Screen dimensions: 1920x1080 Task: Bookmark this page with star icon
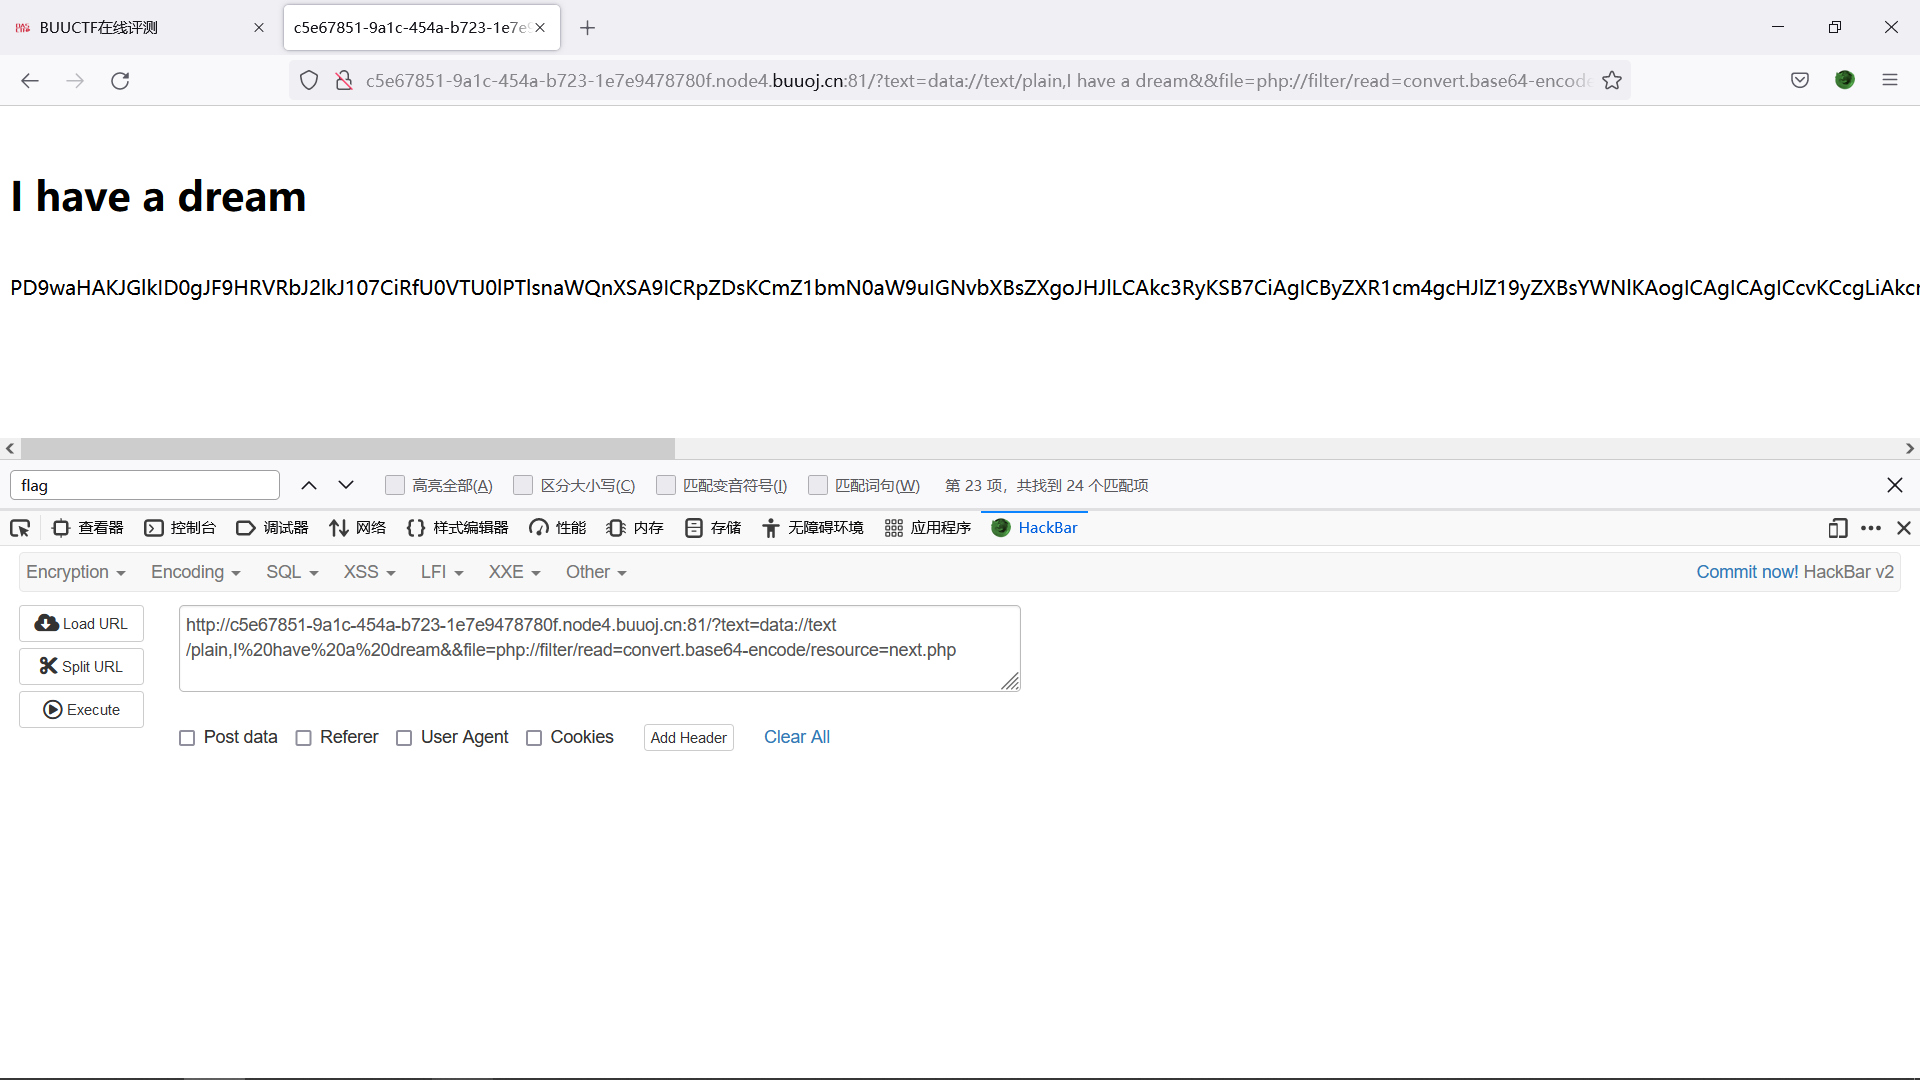point(1612,81)
